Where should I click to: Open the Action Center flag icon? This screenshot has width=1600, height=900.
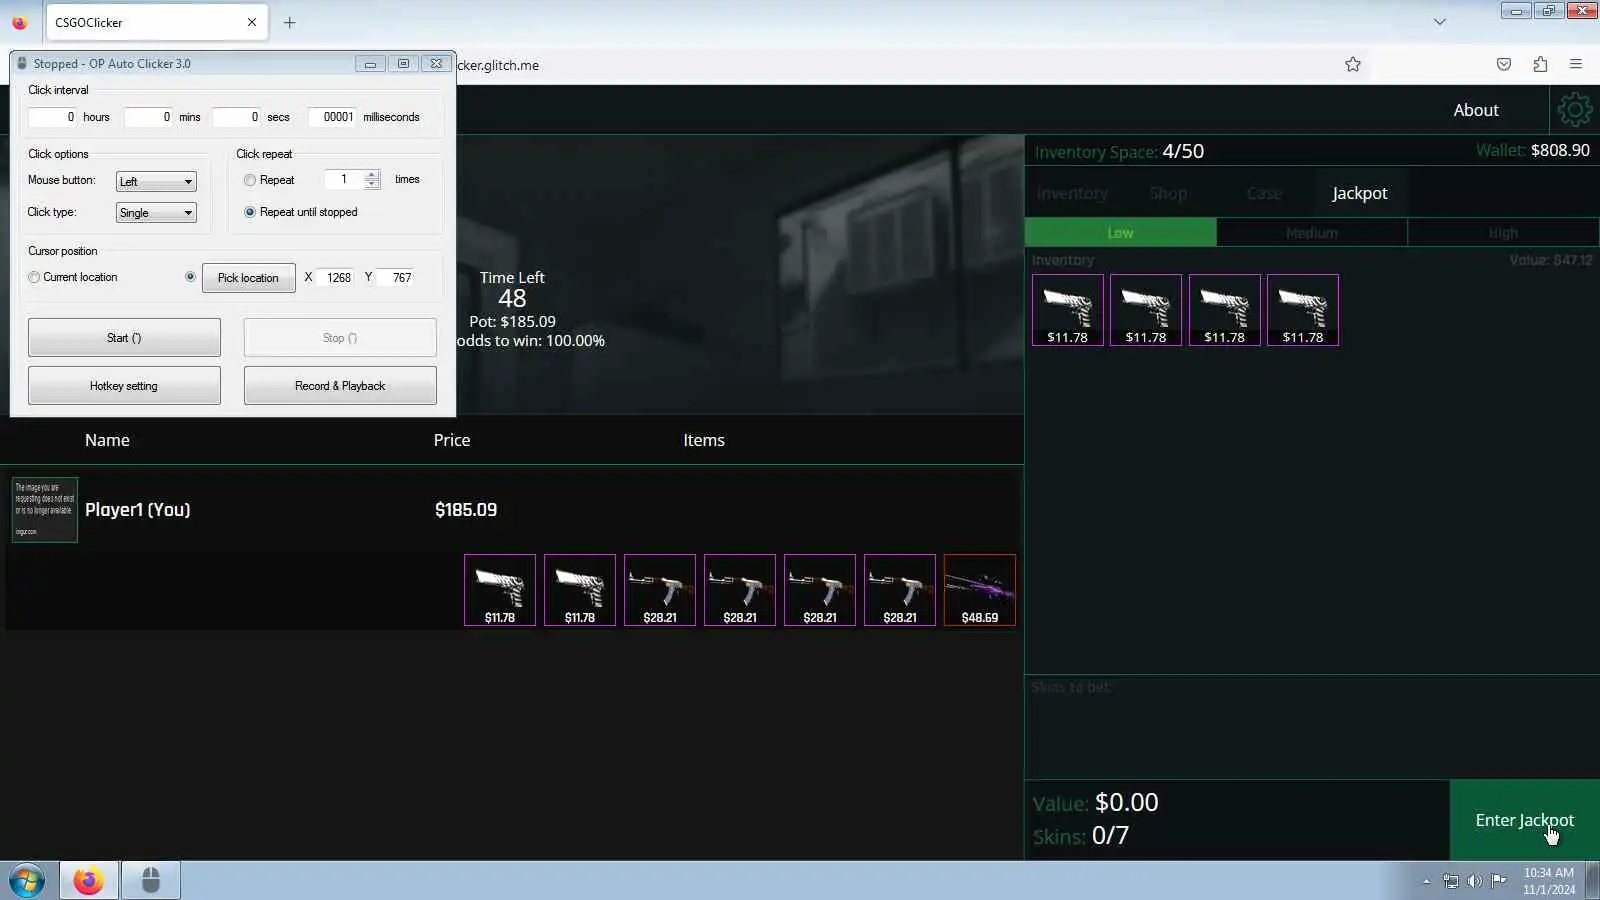pos(1498,881)
